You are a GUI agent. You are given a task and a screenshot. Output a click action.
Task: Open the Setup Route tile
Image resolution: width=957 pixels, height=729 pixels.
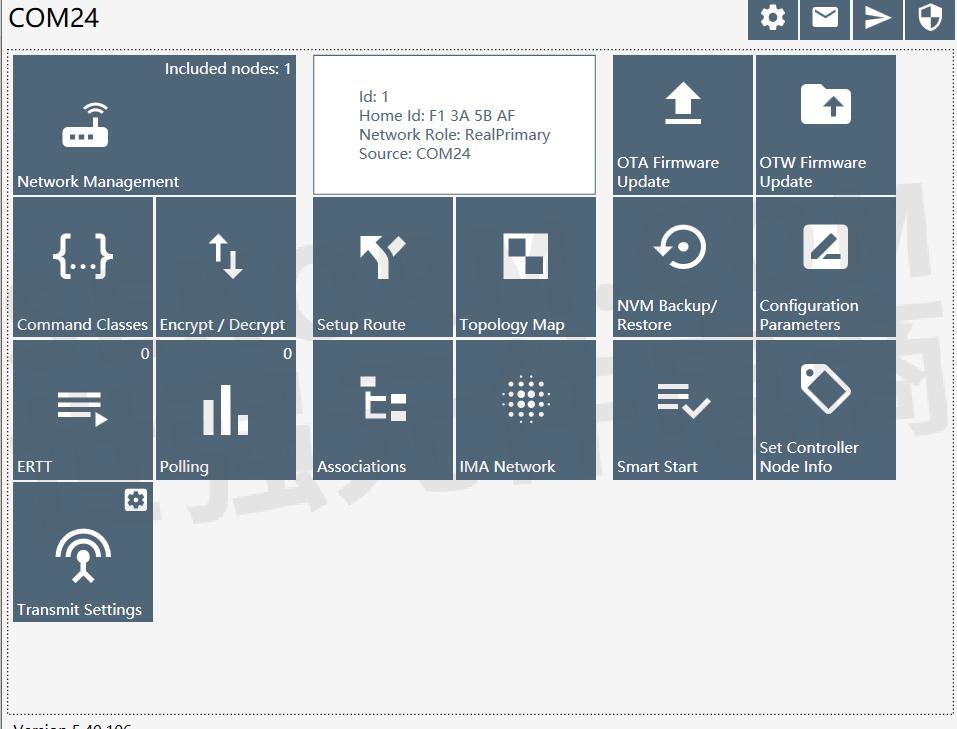pos(383,267)
